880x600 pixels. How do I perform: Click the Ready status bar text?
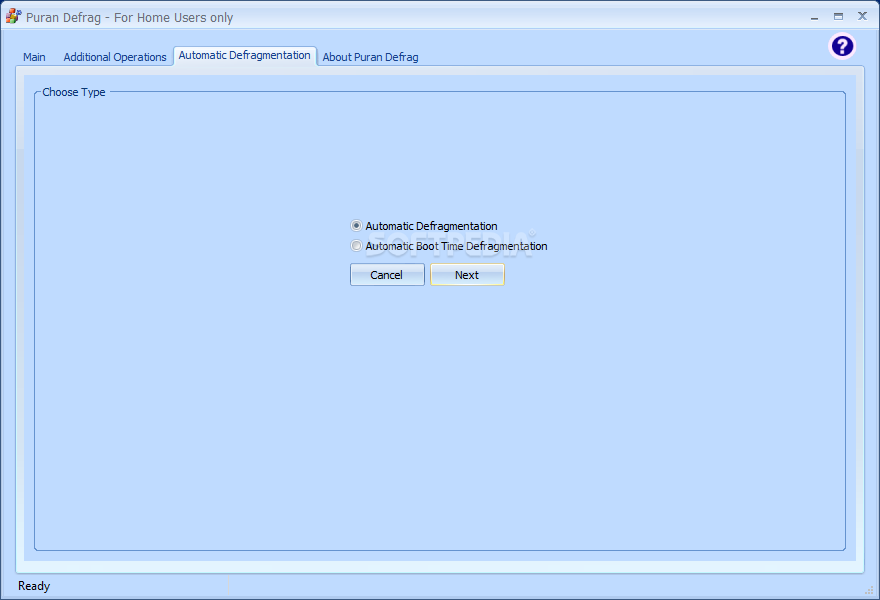[x=34, y=586]
